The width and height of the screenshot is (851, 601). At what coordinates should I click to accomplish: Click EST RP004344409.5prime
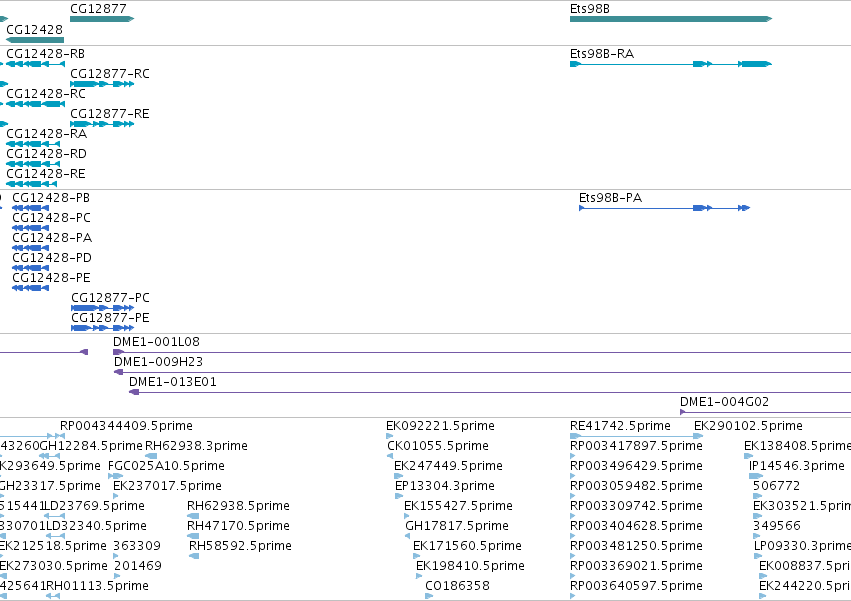click(x=126, y=426)
